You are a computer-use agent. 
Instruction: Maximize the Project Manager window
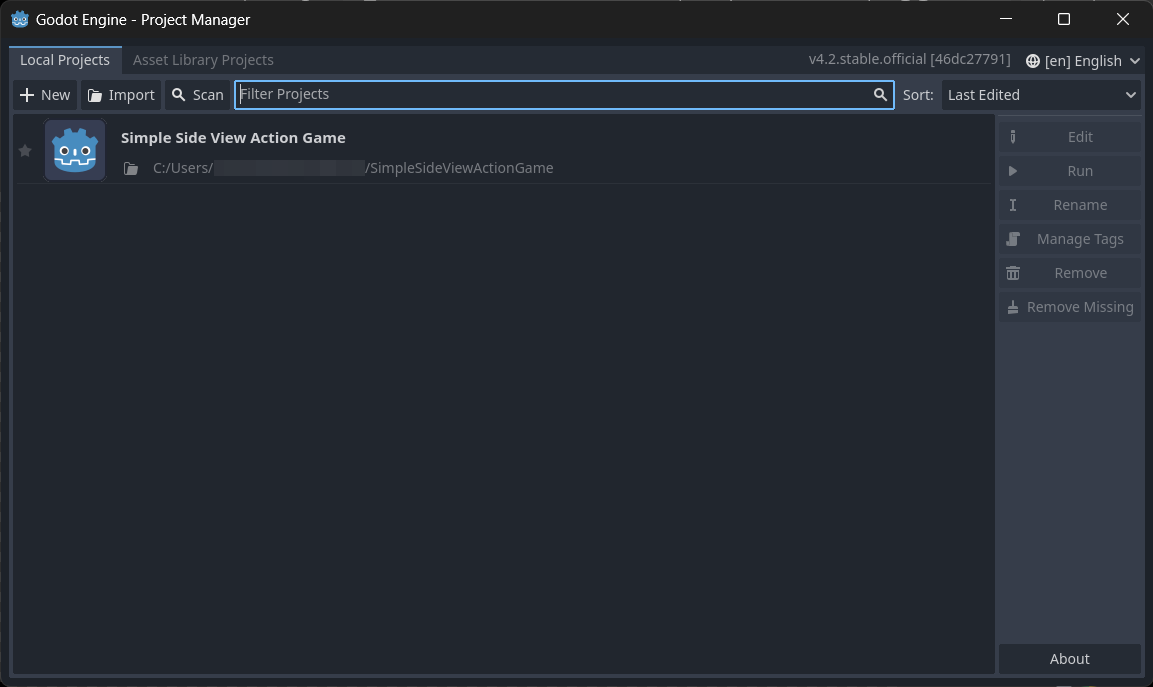(x=1064, y=20)
